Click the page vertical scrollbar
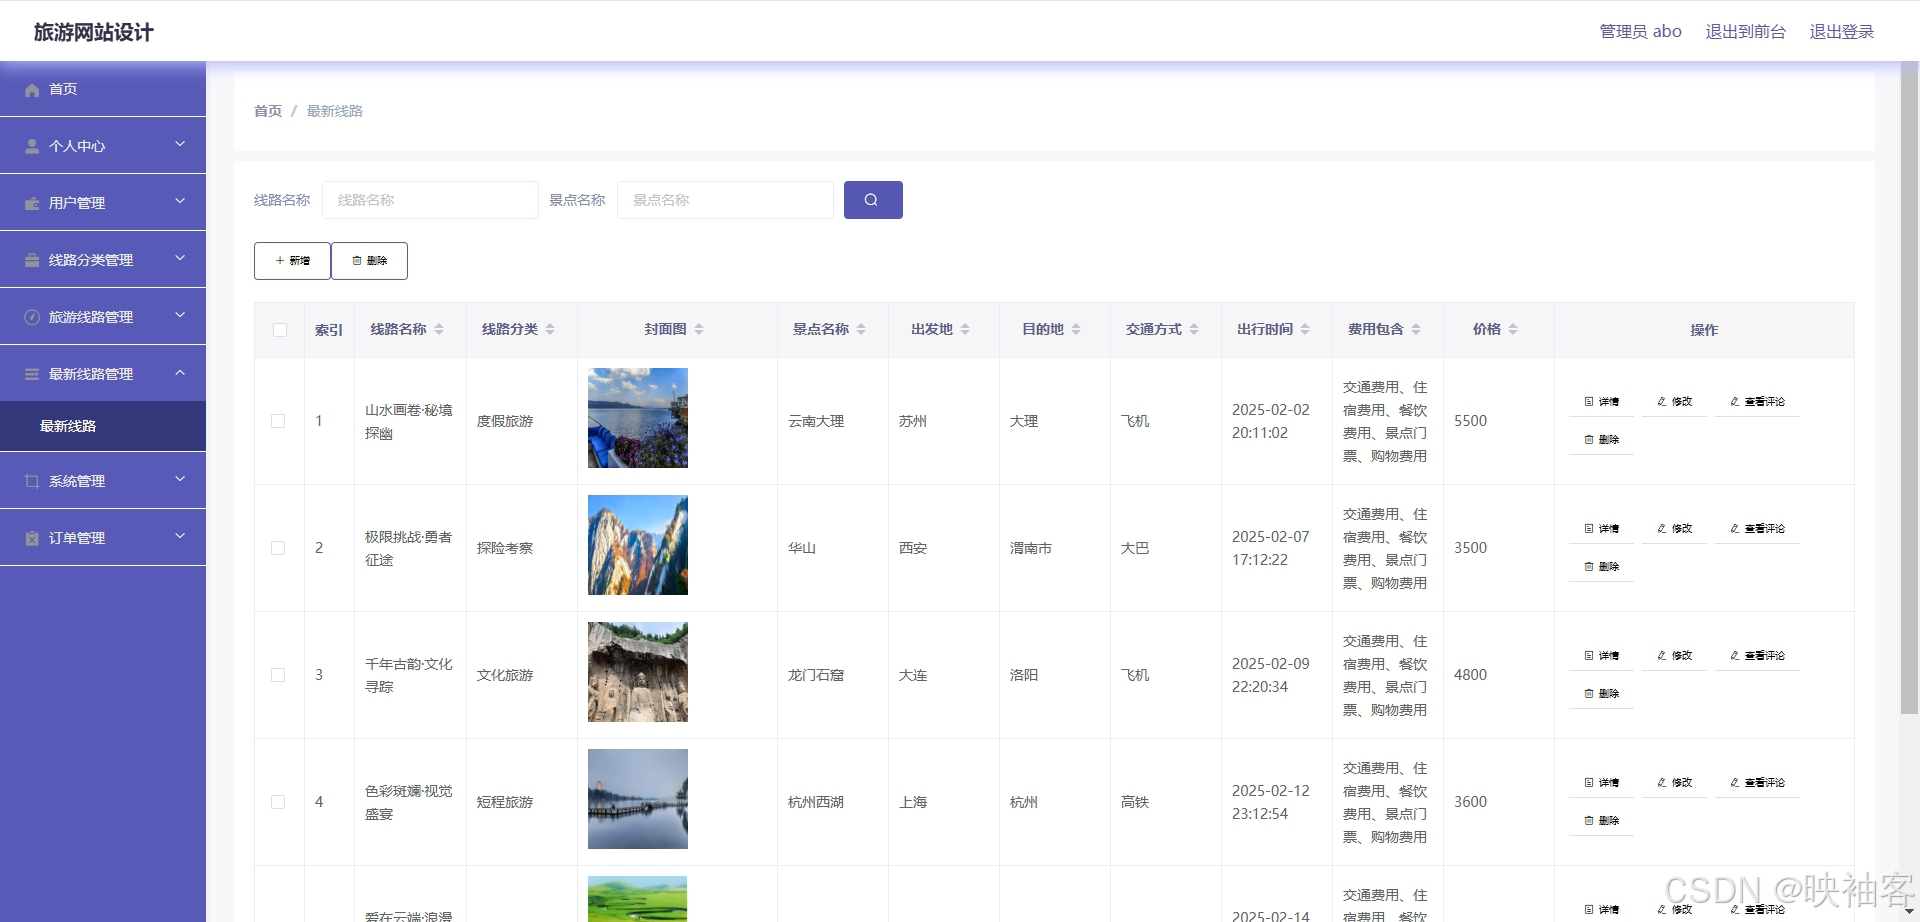The width and height of the screenshot is (1920, 922). (x=1909, y=390)
